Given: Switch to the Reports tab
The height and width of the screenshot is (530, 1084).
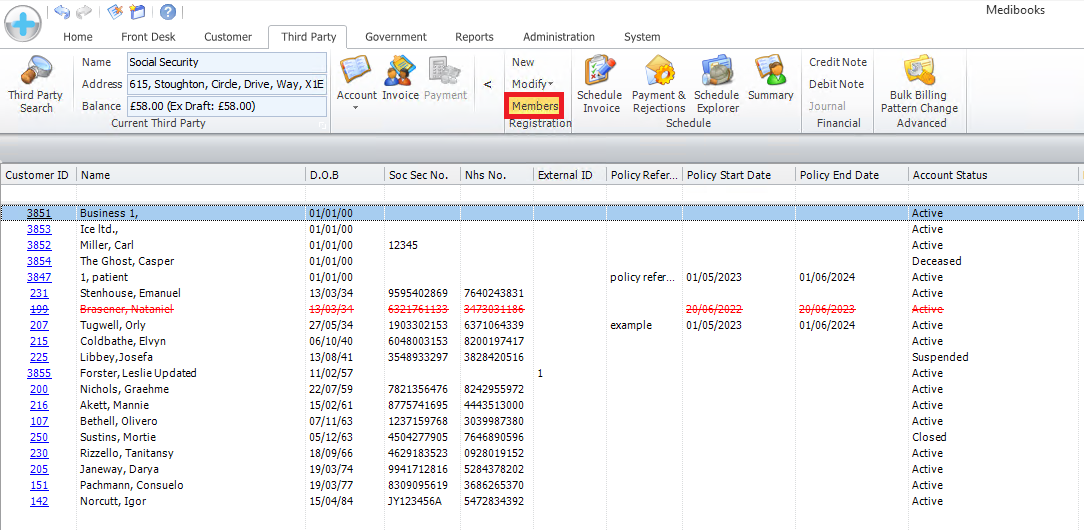Looking at the screenshot, I should click(x=474, y=37).
